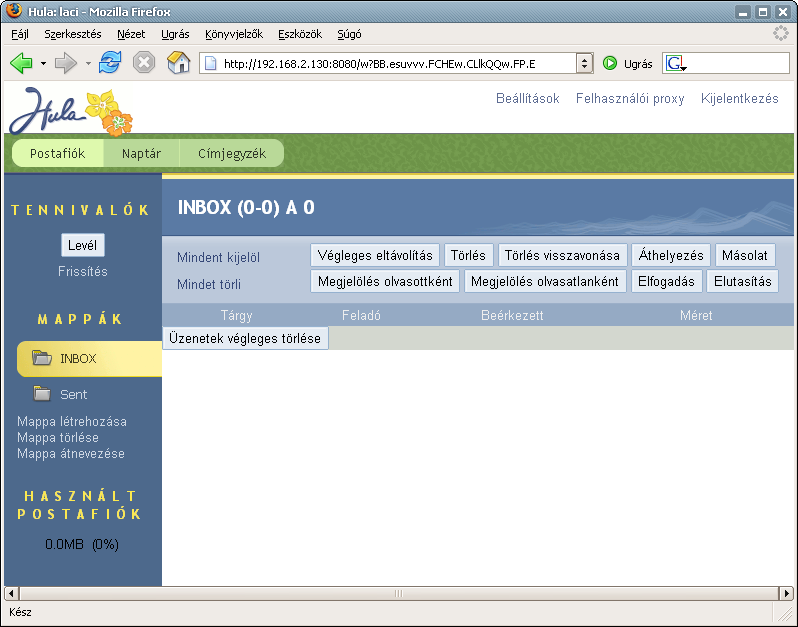Image resolution: width=798 pixels, height=627 pixels.
Task: Expand the address bar URL history dropdown
Action: [x=584, y=64]
